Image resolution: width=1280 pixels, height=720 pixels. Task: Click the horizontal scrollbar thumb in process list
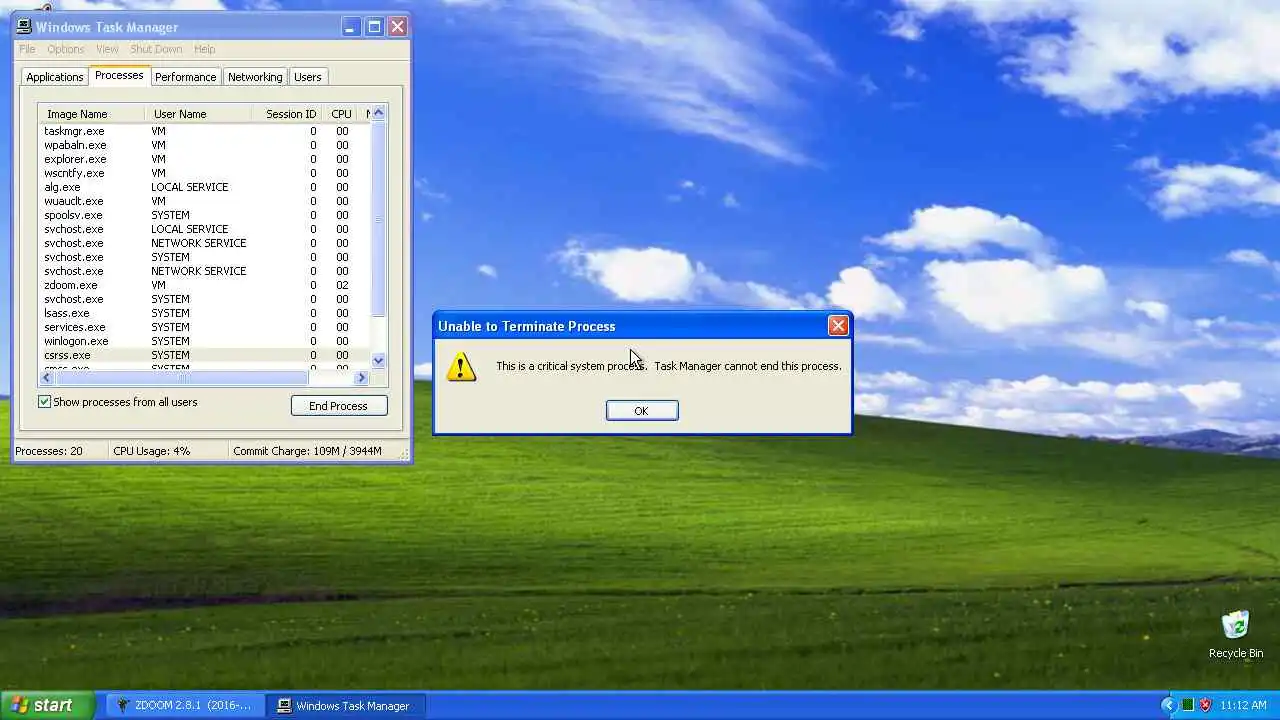[181, 377]
